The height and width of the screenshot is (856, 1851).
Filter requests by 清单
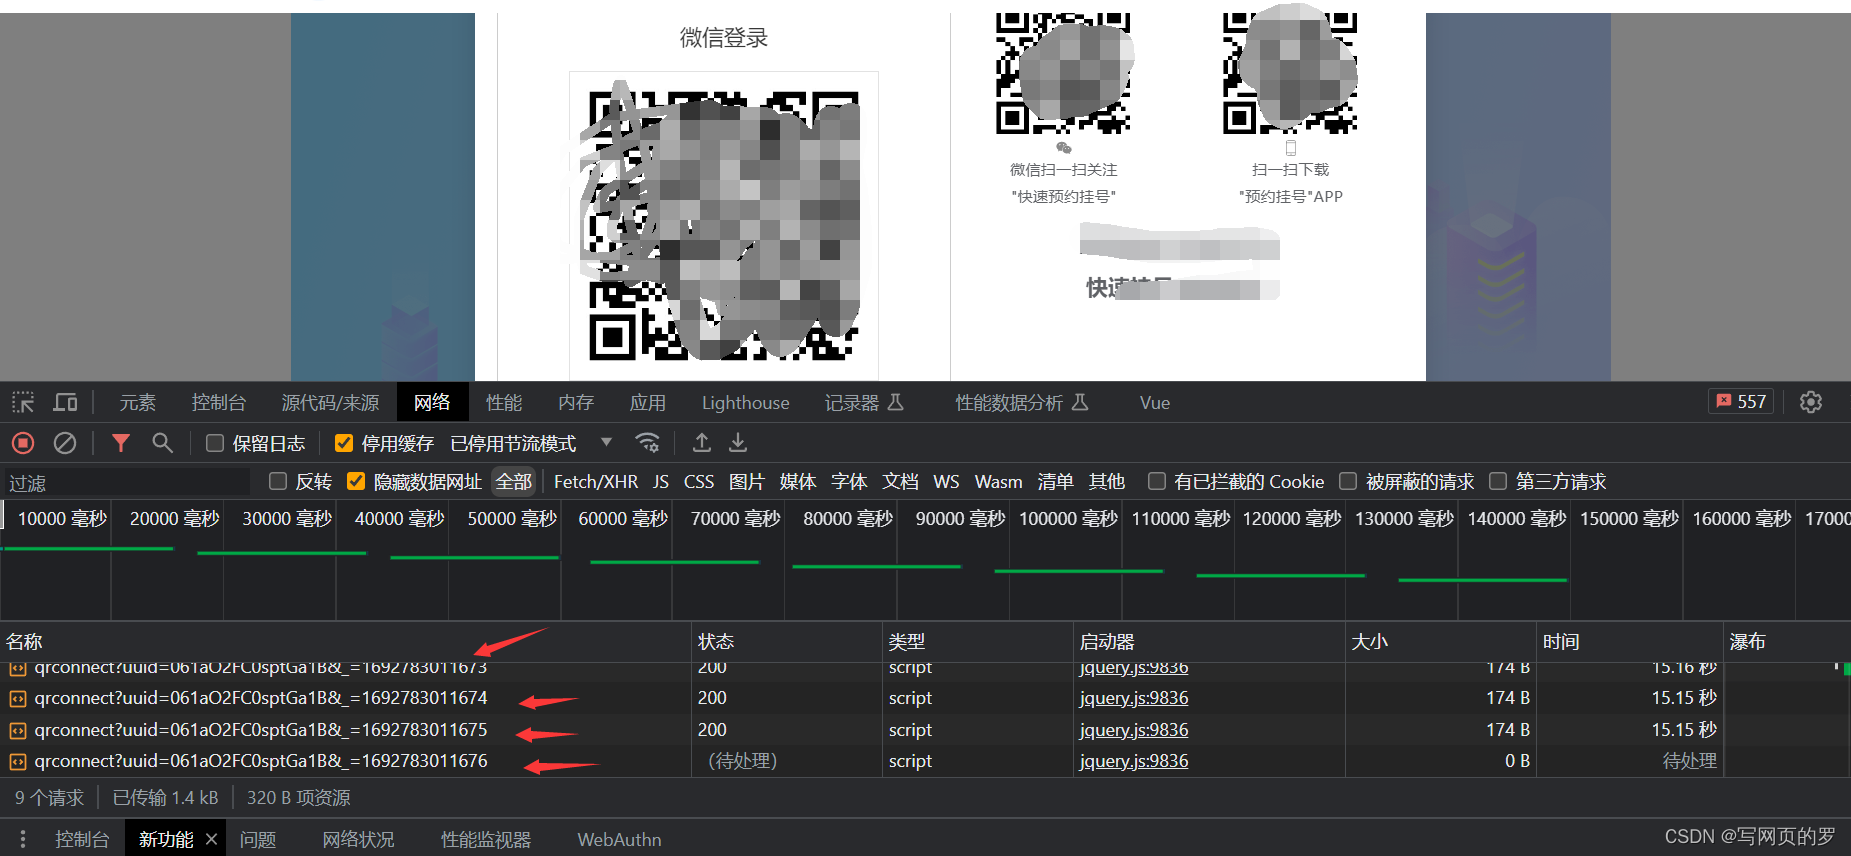[x=1055, y=482]
